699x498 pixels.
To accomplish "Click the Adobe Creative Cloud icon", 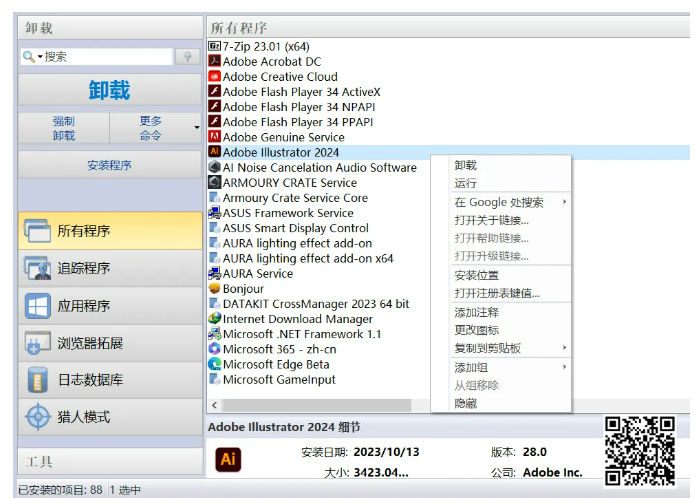I will click(214, 76).
